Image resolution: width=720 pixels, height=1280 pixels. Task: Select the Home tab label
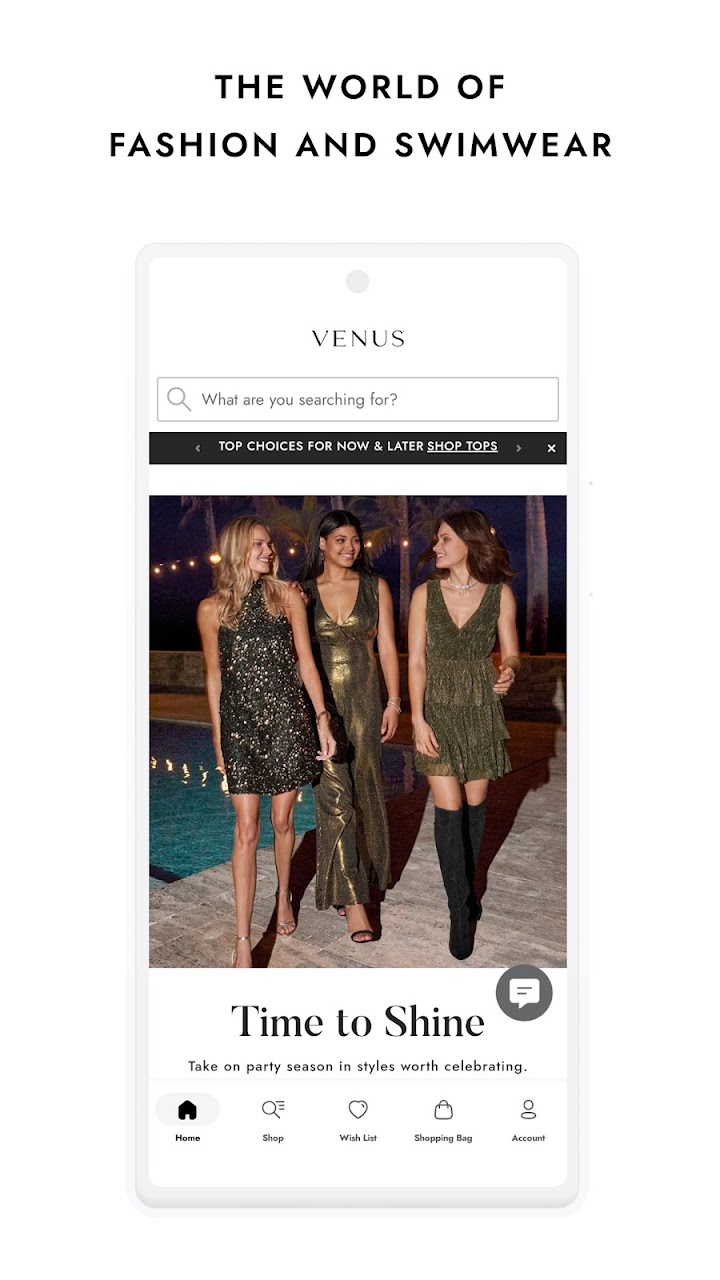coord(187,1138)
